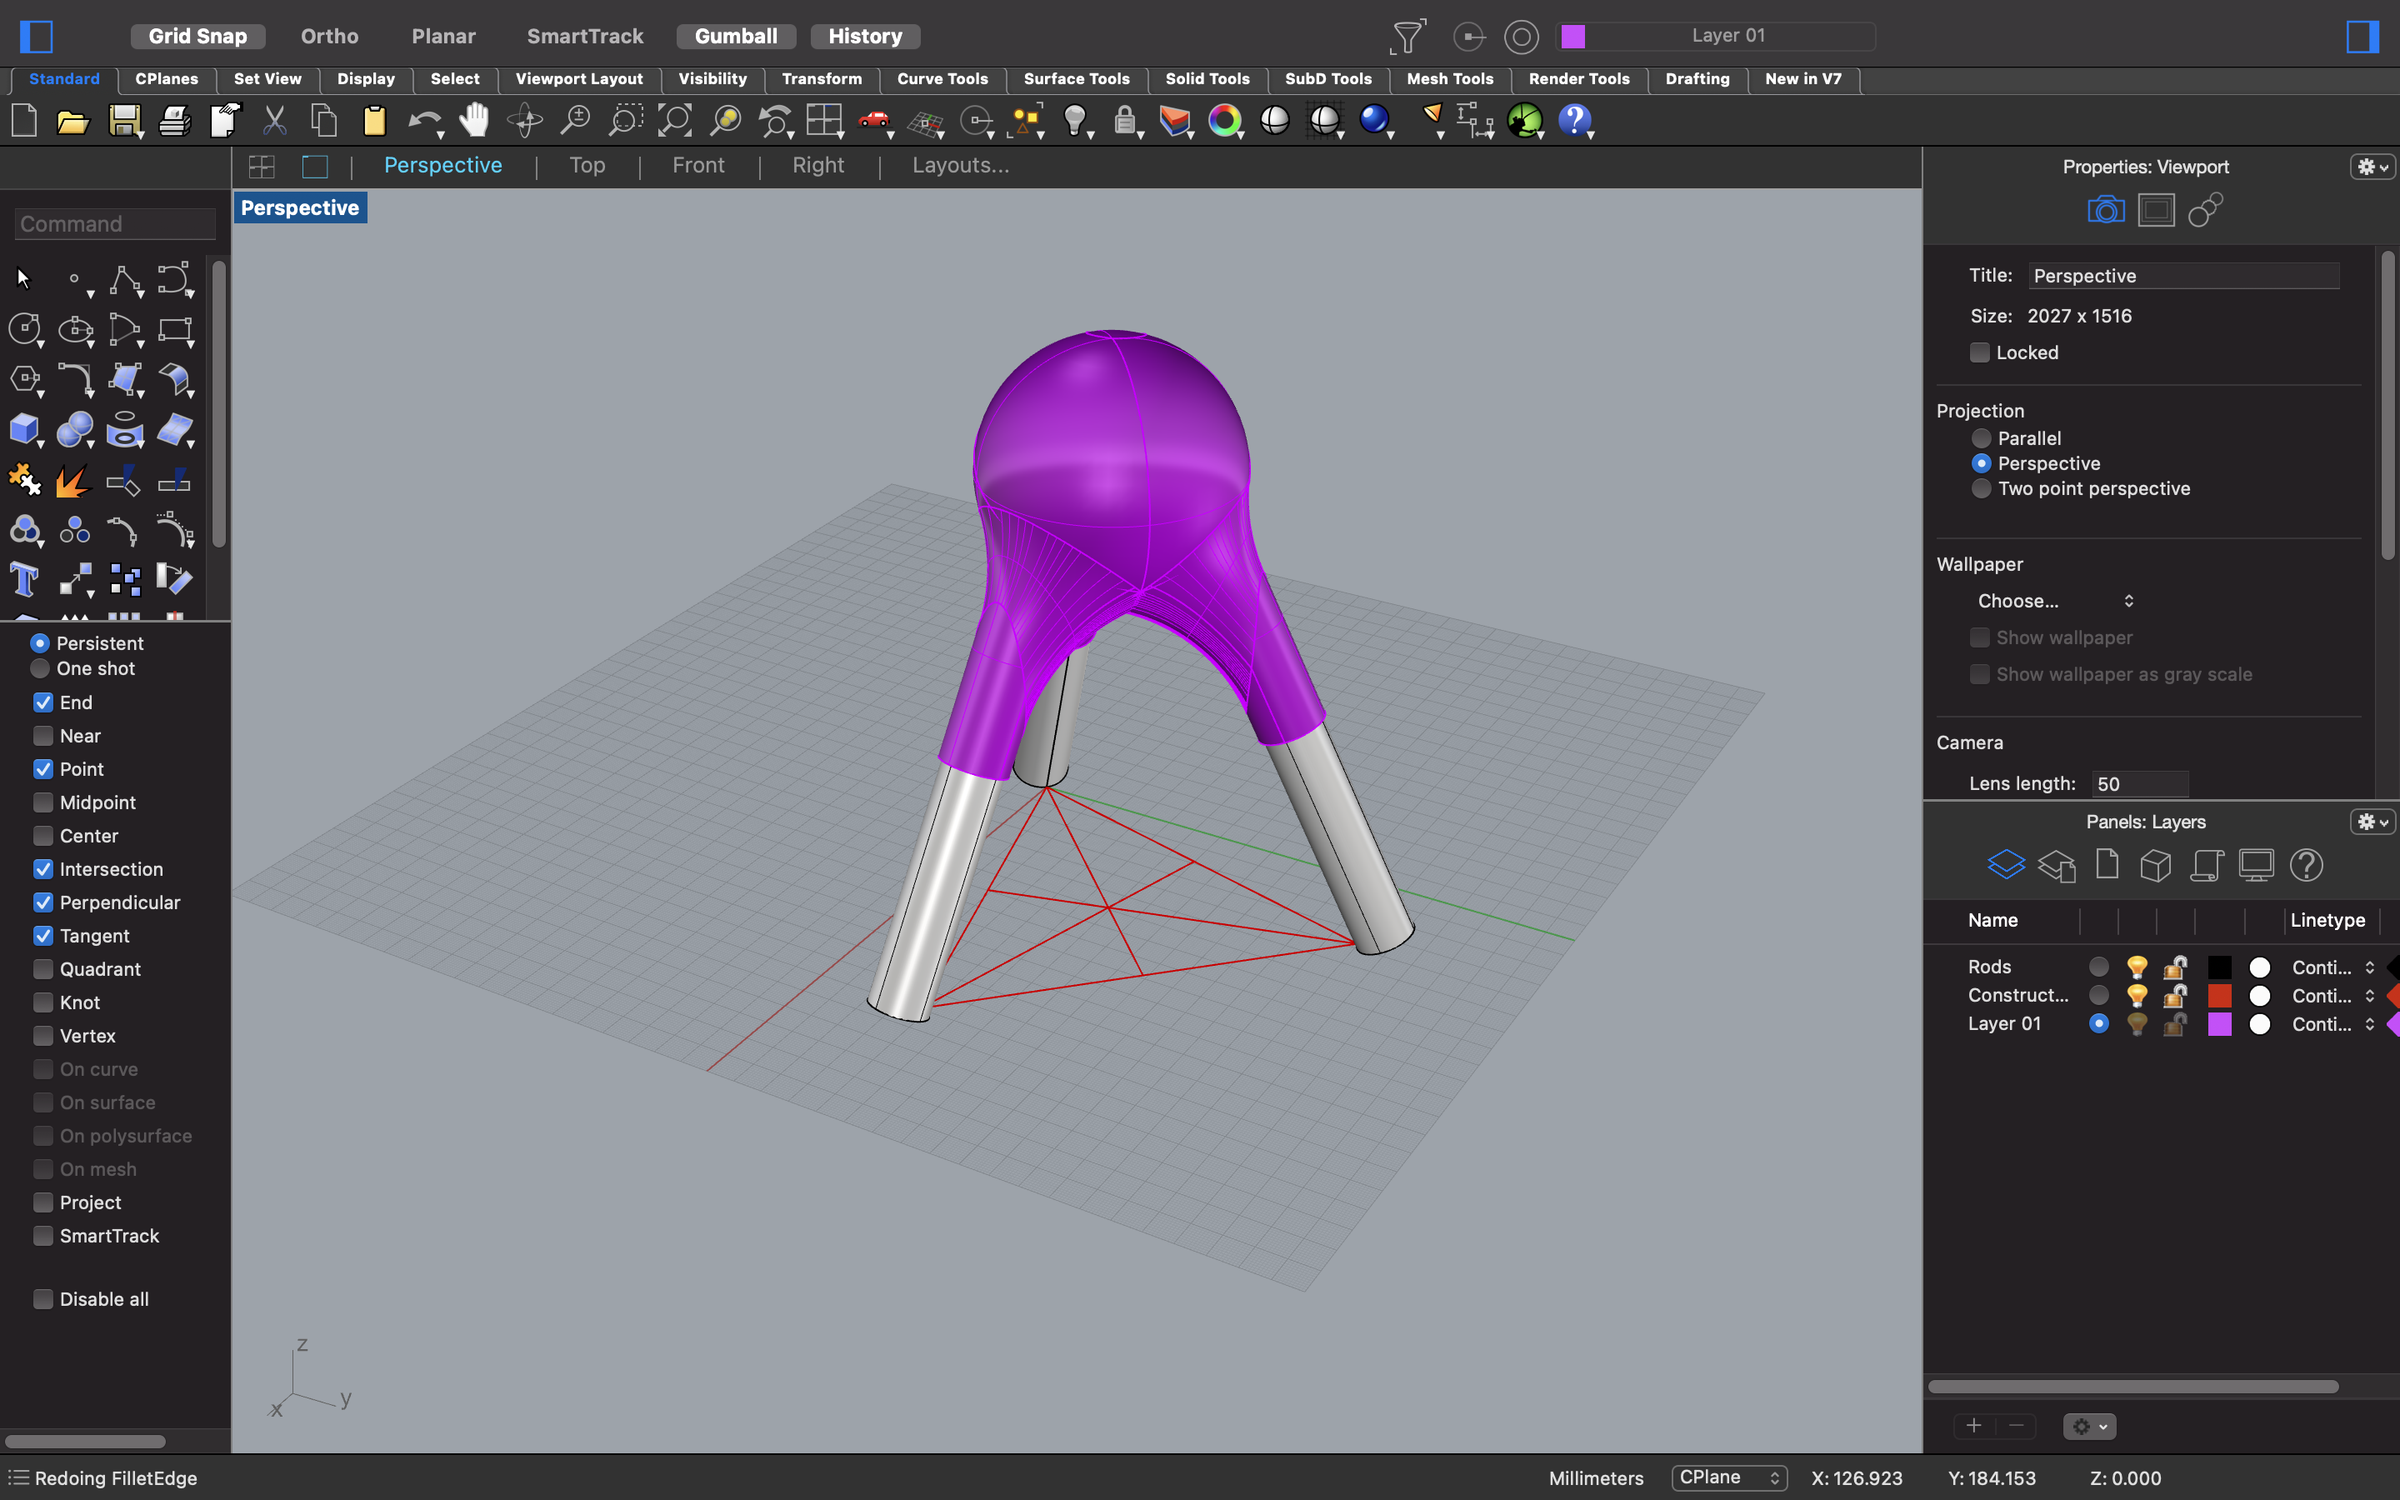This screenshot has width=2400, height=1500.
Task: Open the CPlane dropdown in the status bar
Action: coord(1729,1477)
